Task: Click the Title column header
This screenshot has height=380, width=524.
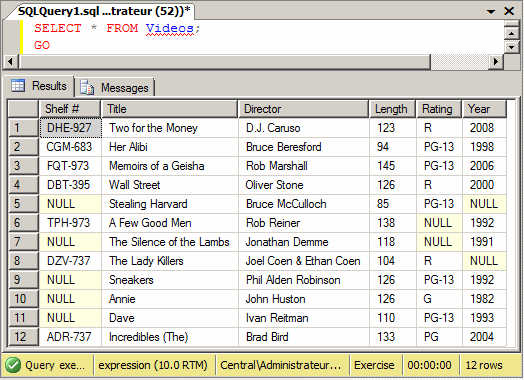Action: pos(169,109)
